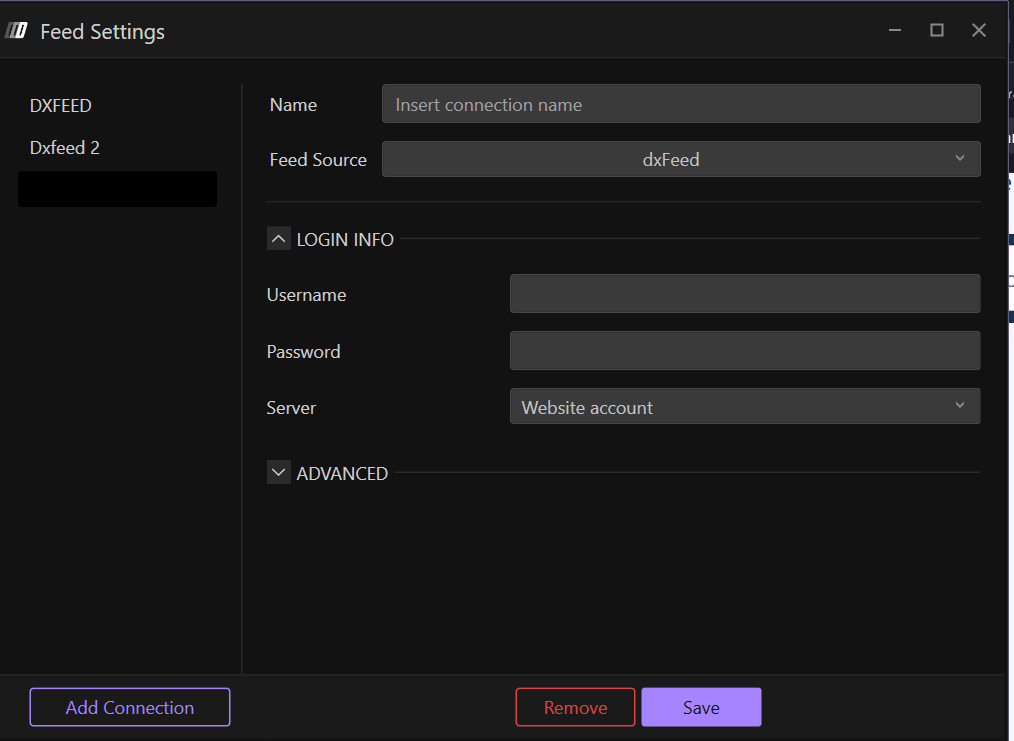The width and height of the screenshot is (1014, 741).
Task: Click into the Password field
Action: [744, 351]
